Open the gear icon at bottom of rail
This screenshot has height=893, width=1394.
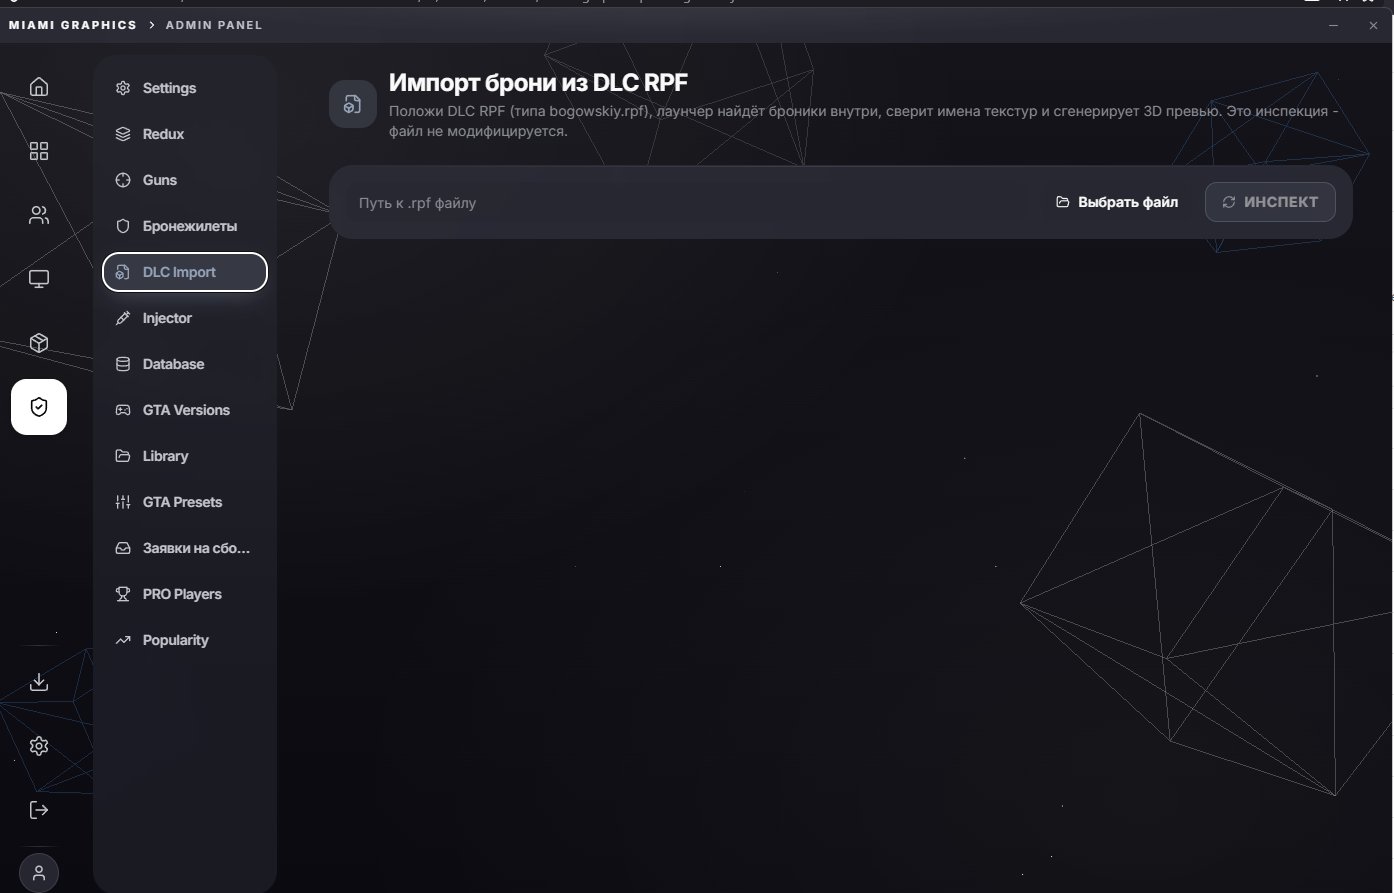[39, 746]
